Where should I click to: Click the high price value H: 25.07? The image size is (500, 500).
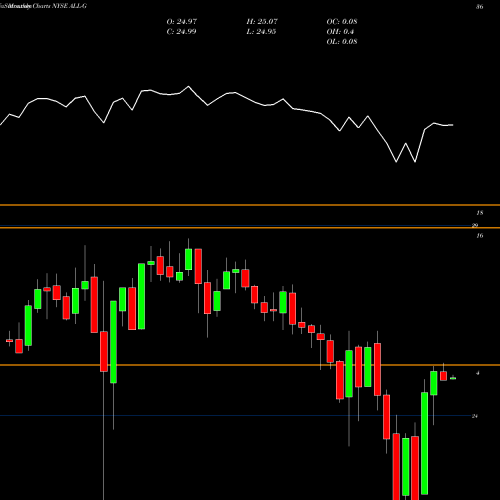[x=262, y=22]
